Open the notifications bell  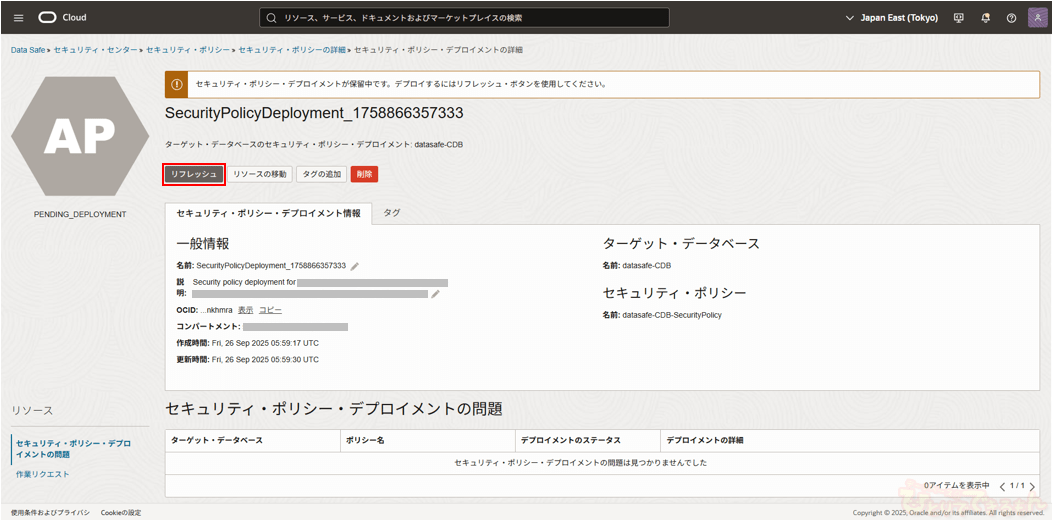coord(985,18)
